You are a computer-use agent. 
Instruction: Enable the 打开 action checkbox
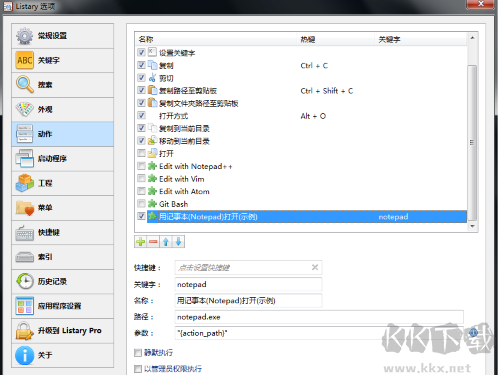pos(141,153)
